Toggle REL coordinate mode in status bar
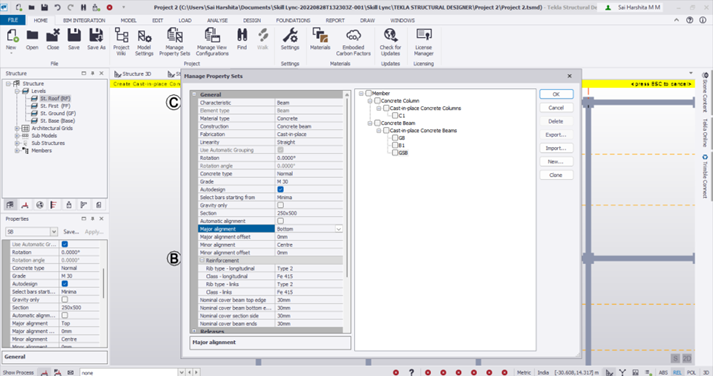This screenshot has height=376, width=713. click(x=677, y=372)
